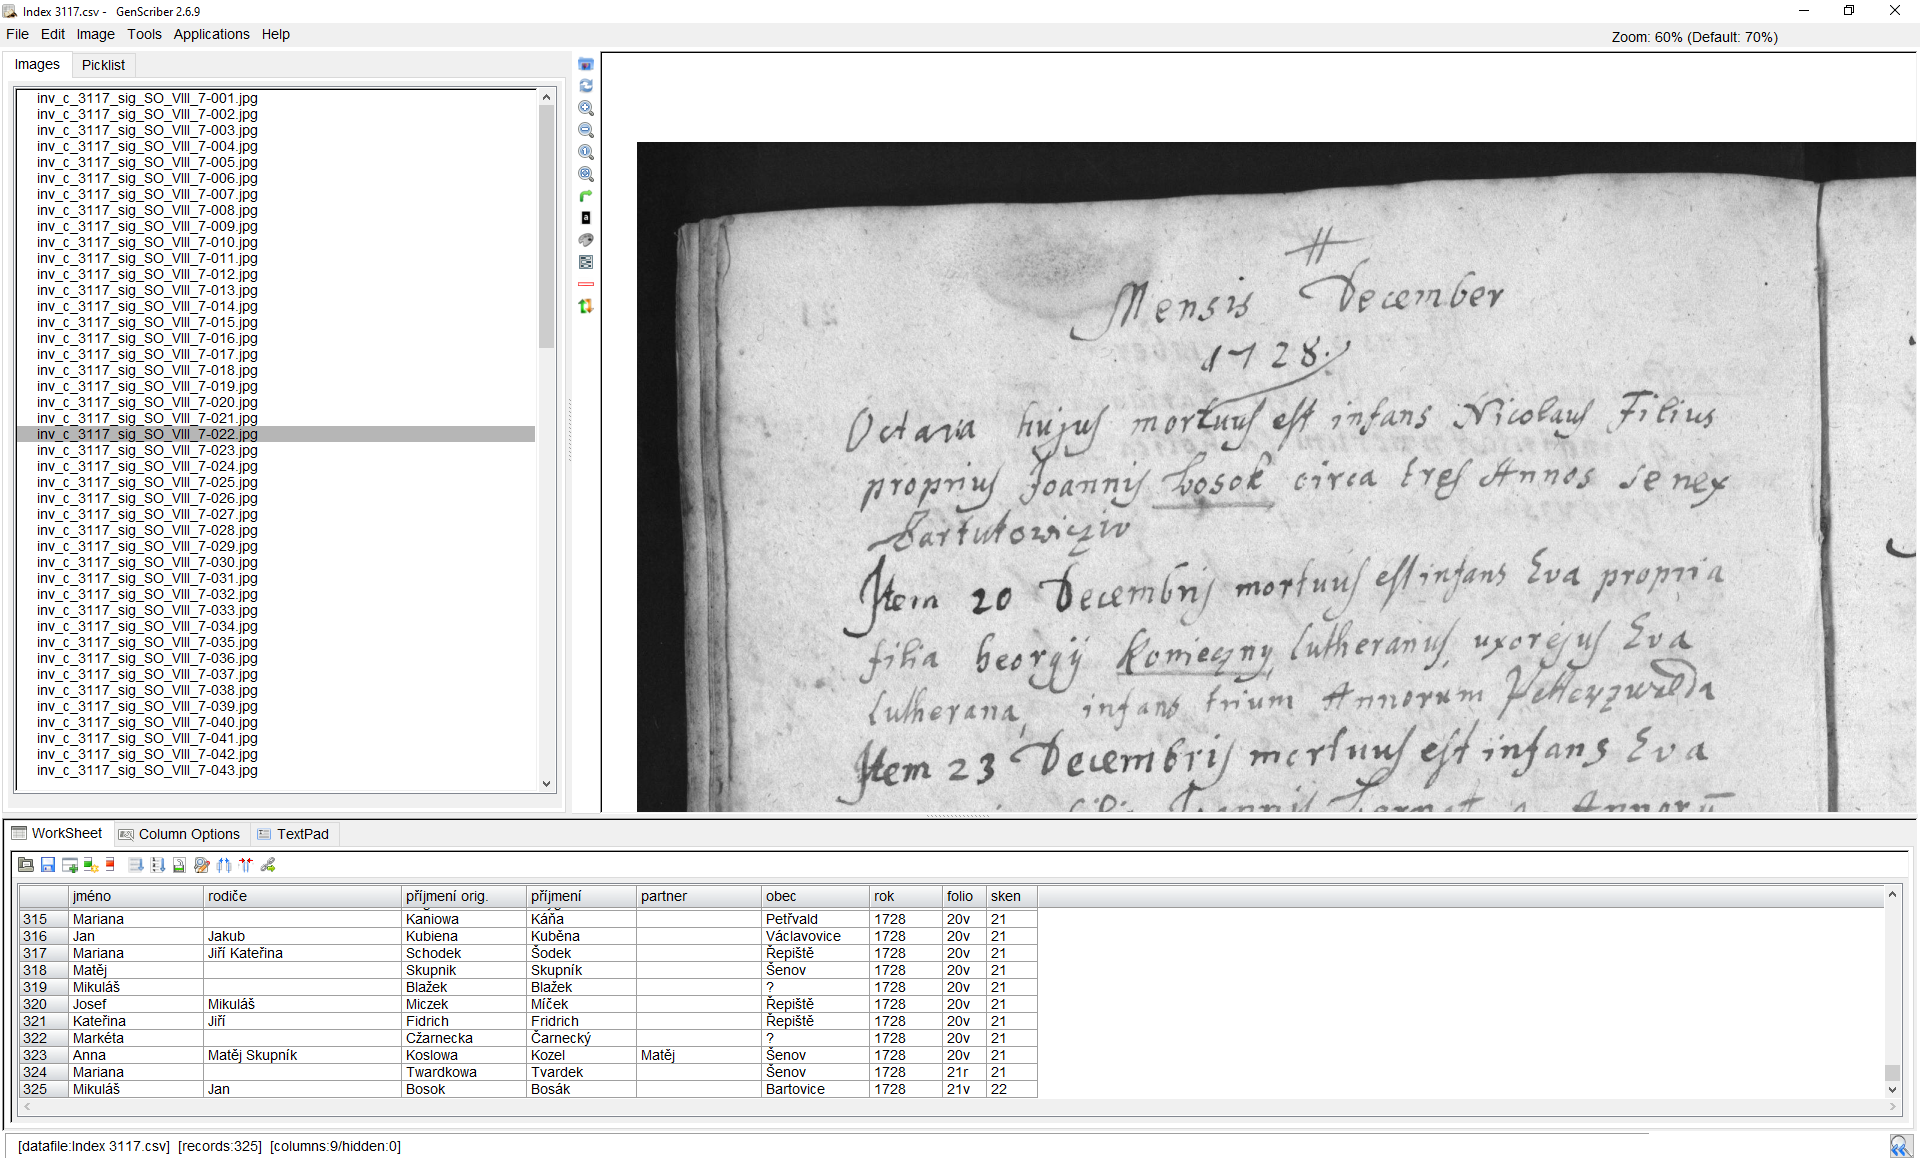
Task: Click the image color palette icon
Action: [x=586, y=240]
